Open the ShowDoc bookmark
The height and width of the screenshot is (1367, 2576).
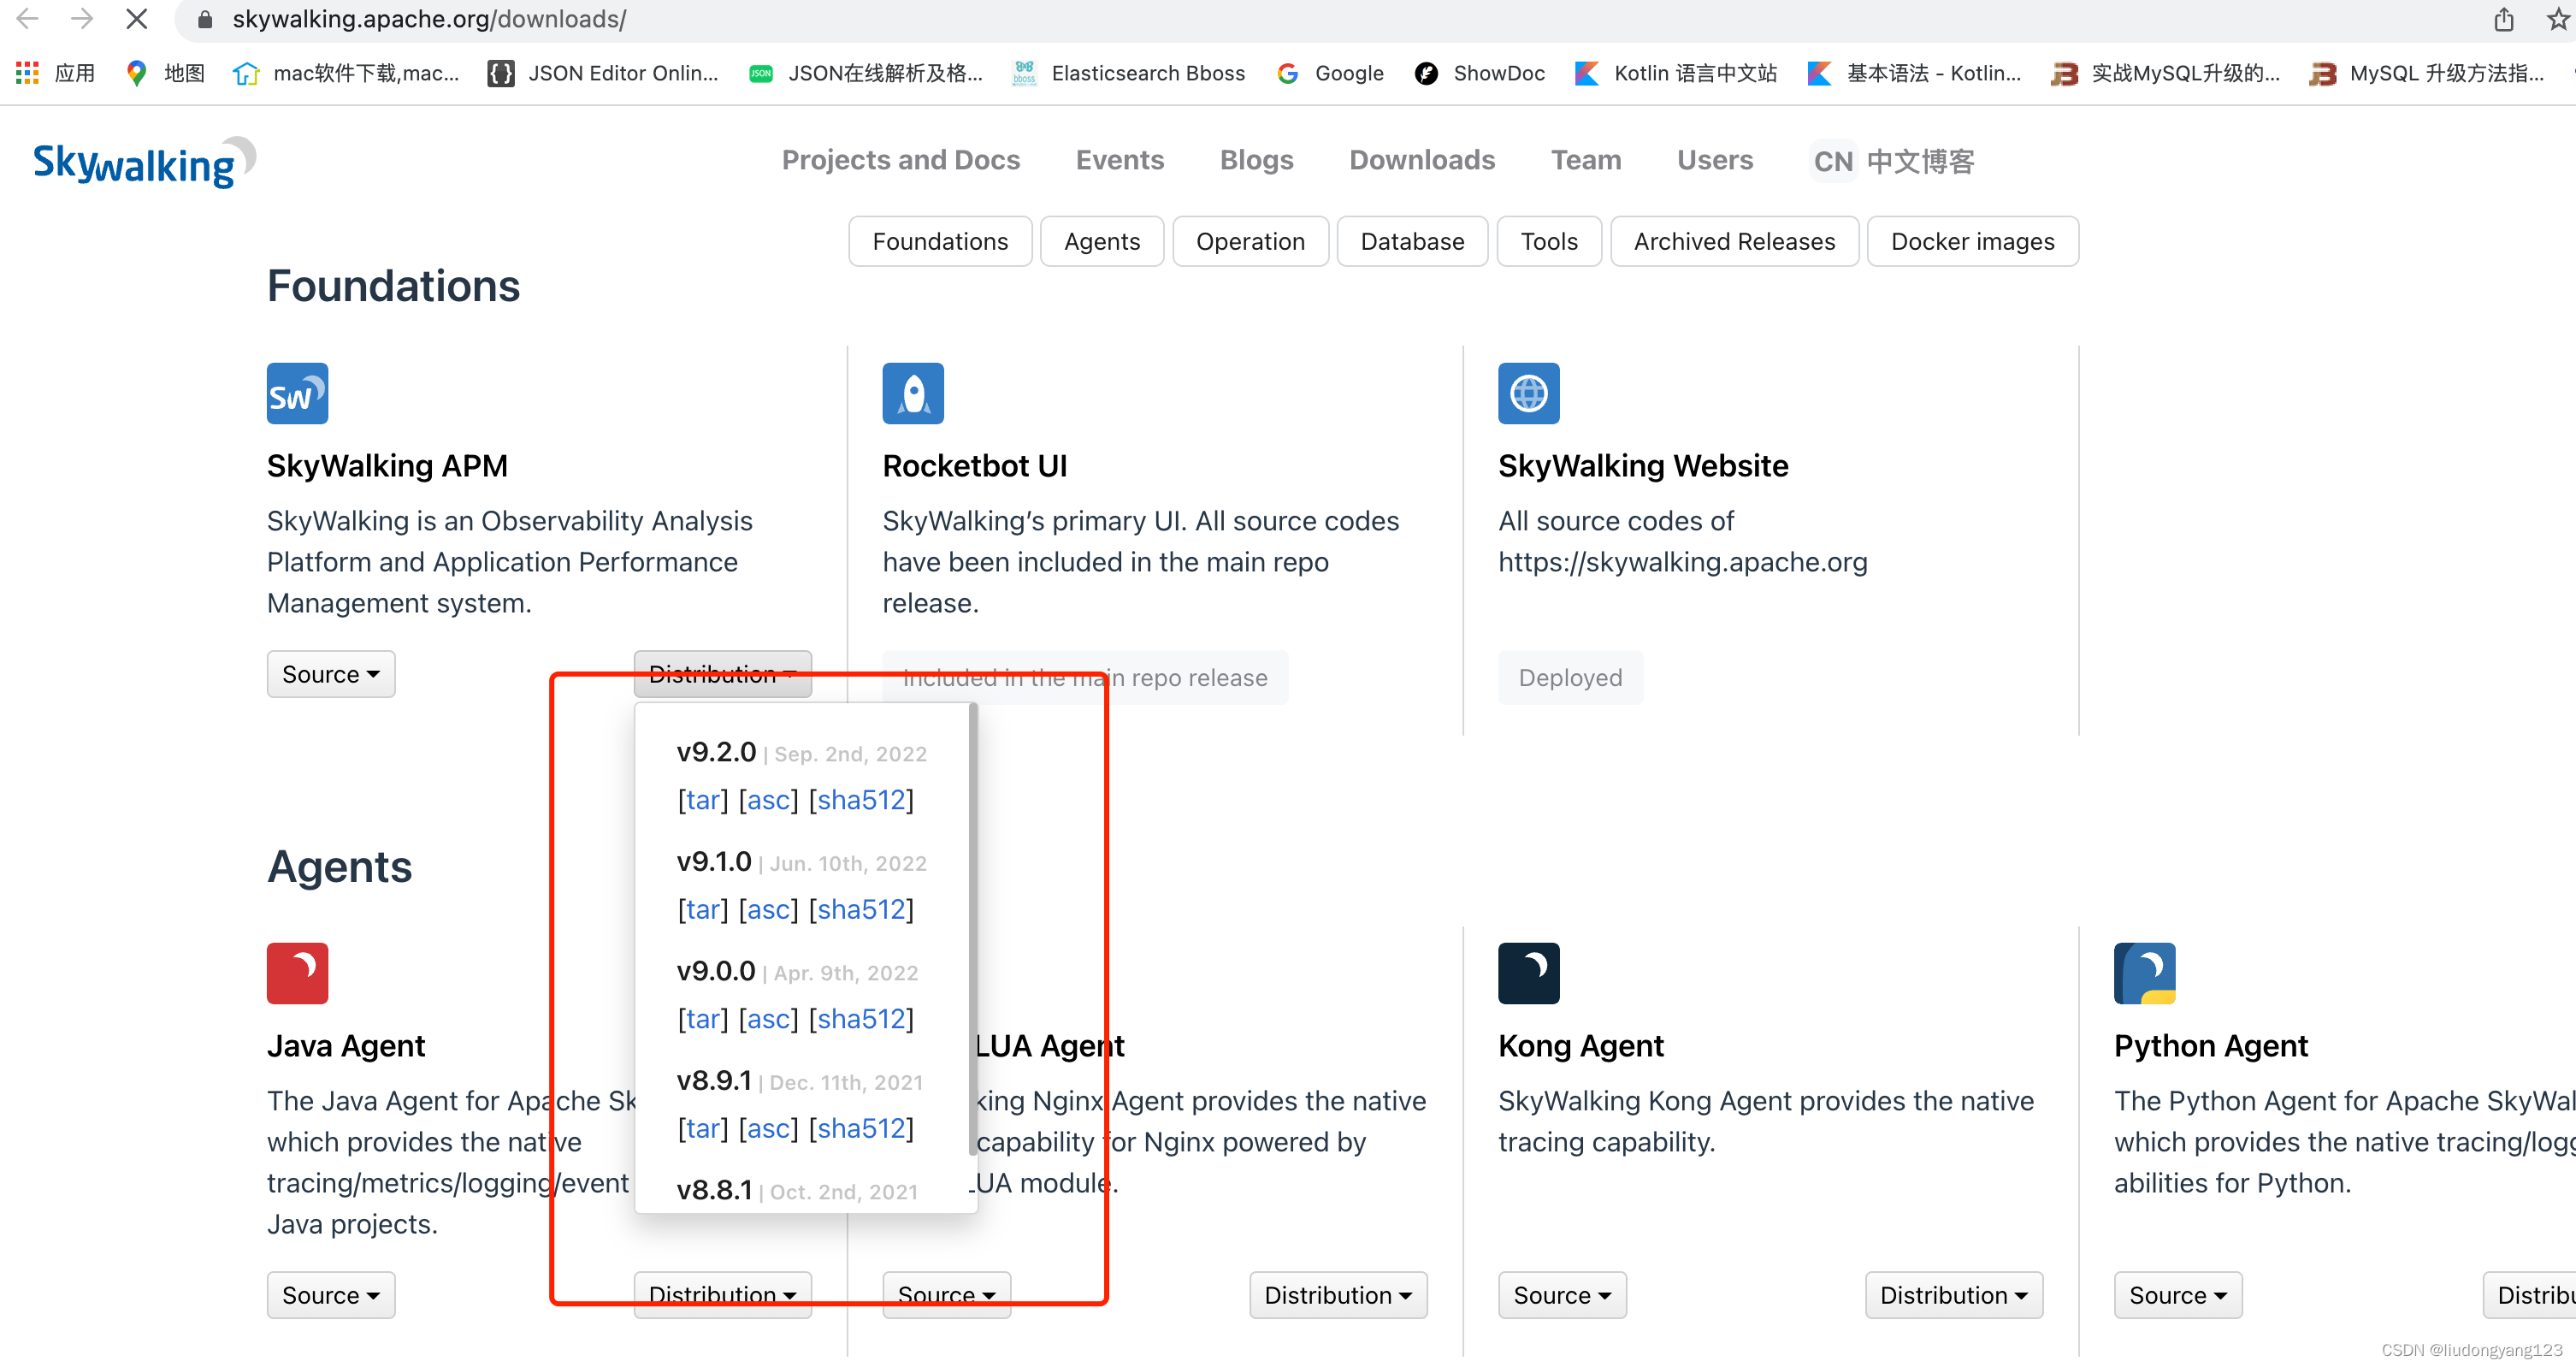coord(1480,73)
